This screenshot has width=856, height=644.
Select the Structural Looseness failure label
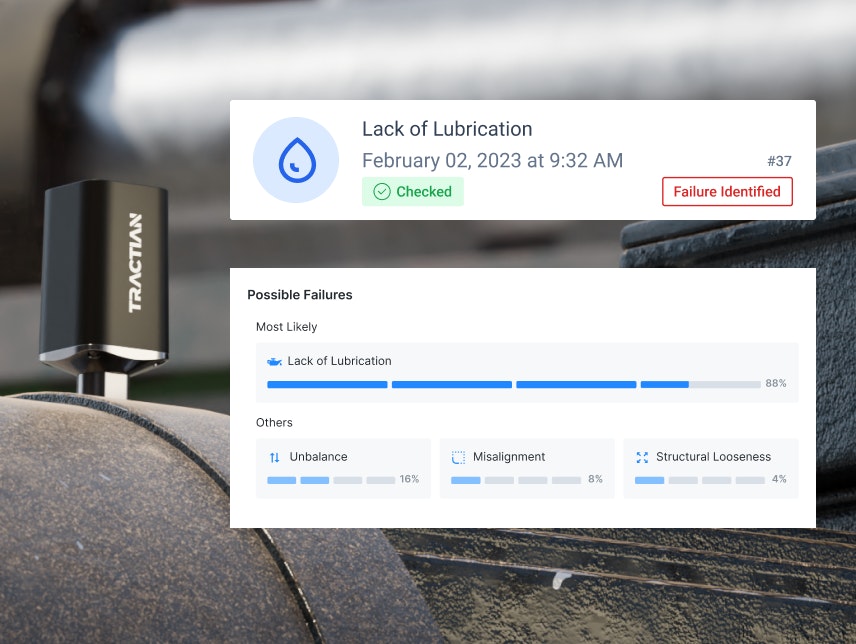[713, 457]
